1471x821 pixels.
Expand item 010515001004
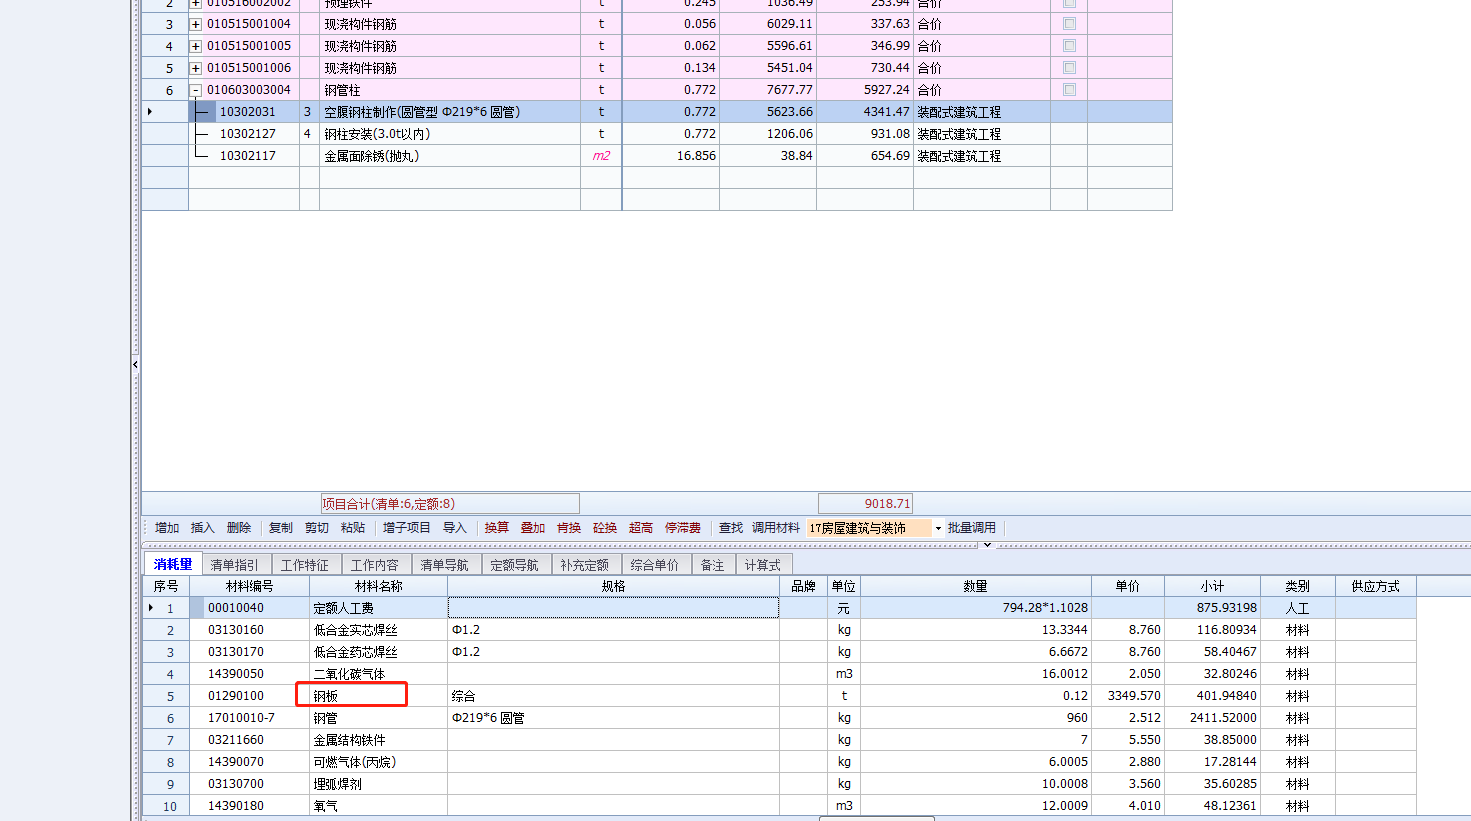(196, 24)
